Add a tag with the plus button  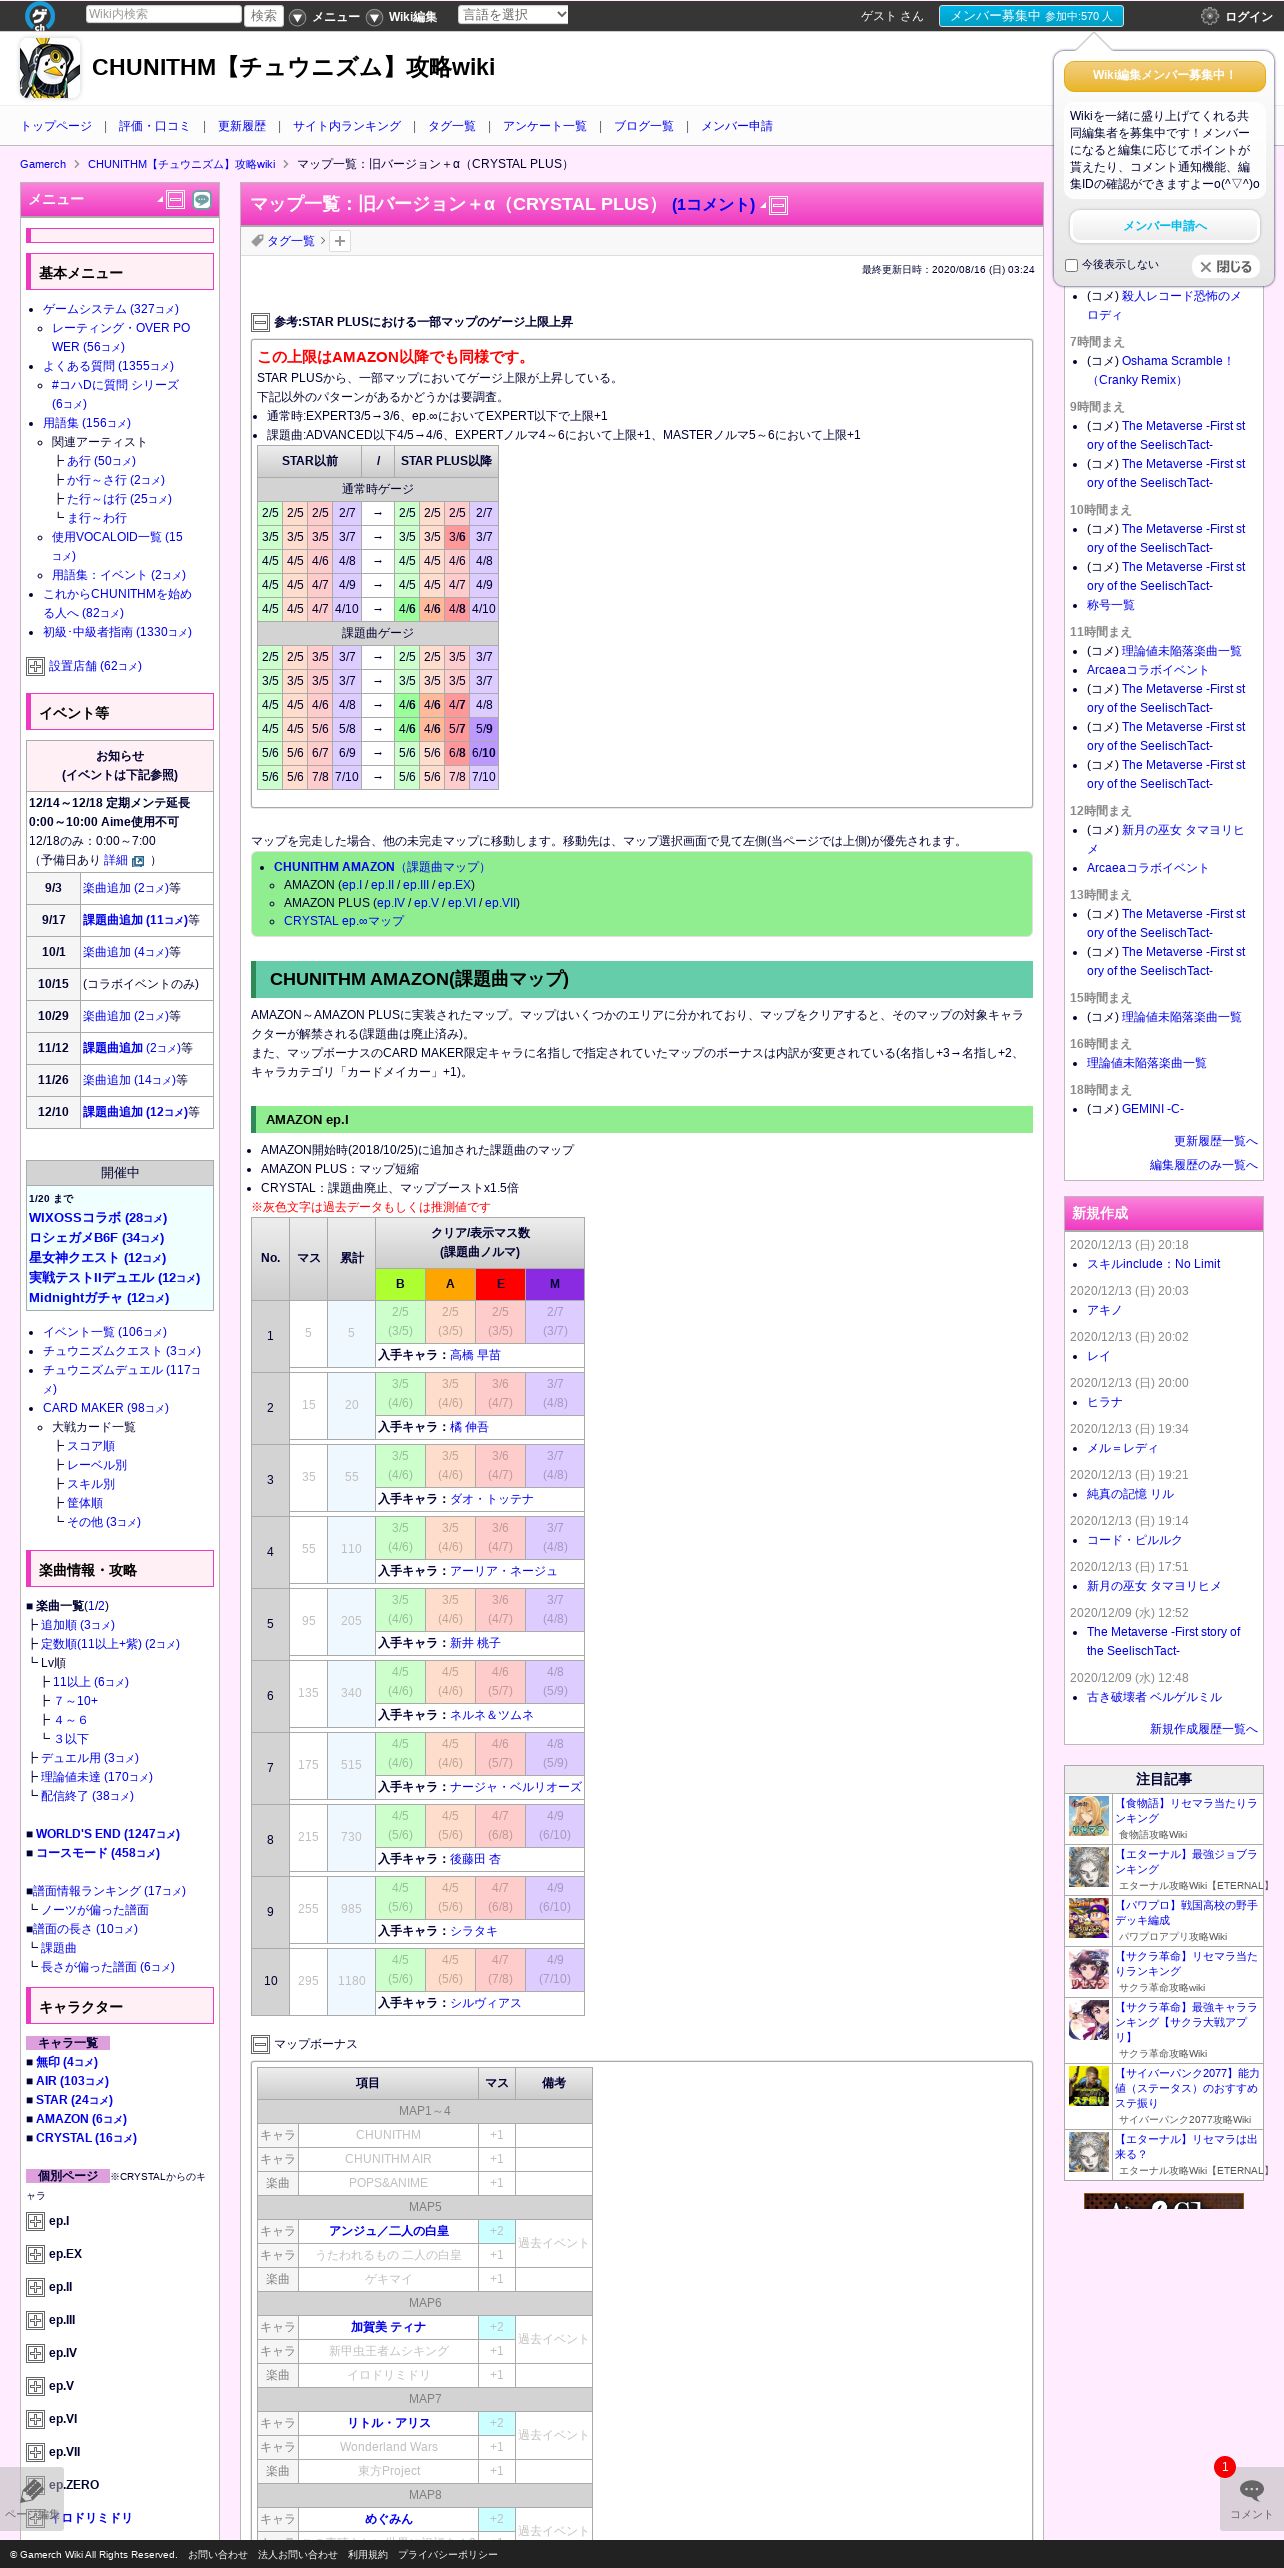[x=340, y=241]
